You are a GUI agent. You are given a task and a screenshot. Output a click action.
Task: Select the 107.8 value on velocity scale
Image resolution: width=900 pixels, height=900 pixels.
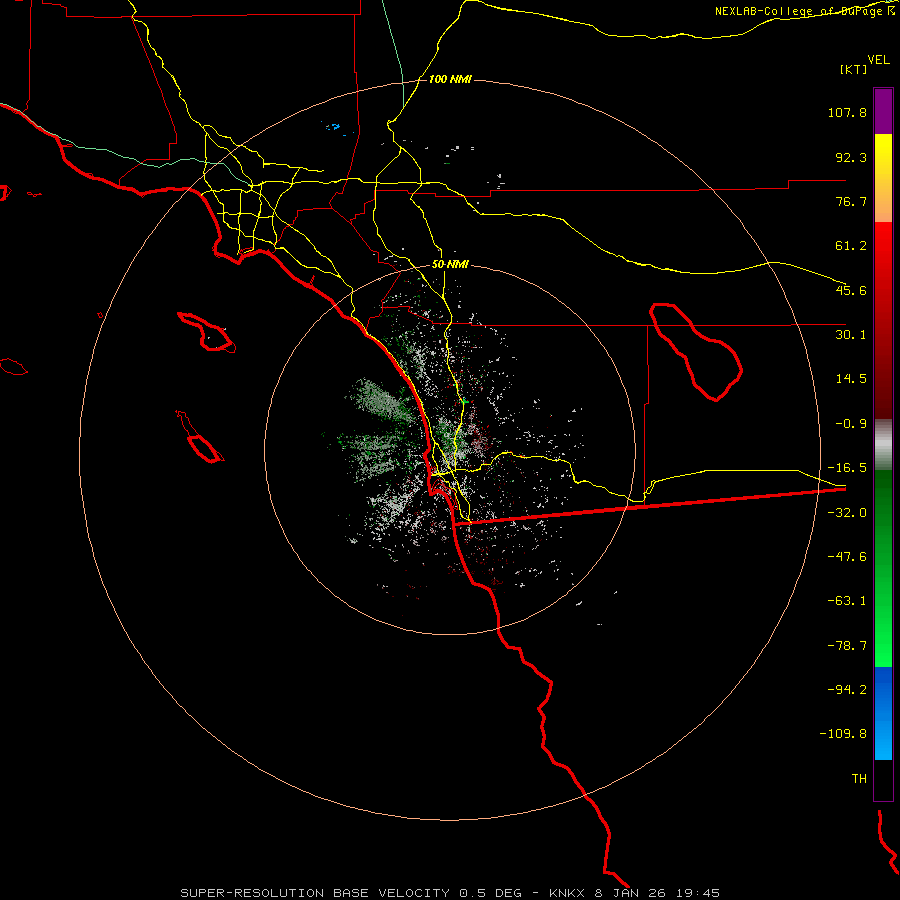point(847,112)
